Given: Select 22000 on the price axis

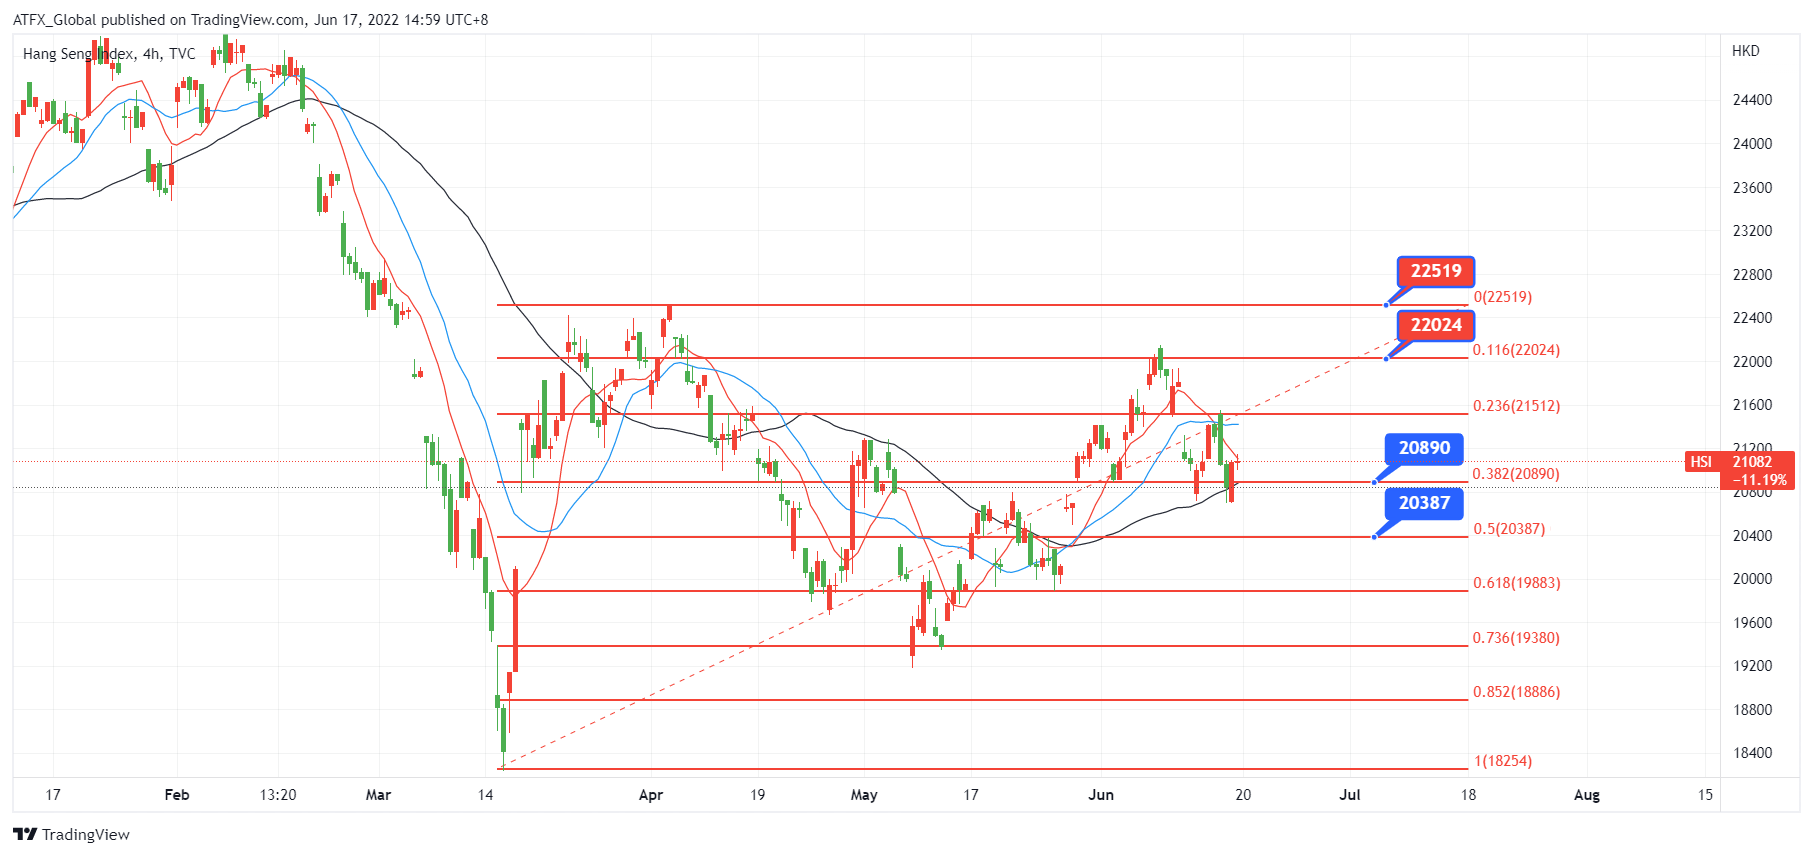Looking at the screenshot, I should pyautogui.click(x=1752, y=362).
